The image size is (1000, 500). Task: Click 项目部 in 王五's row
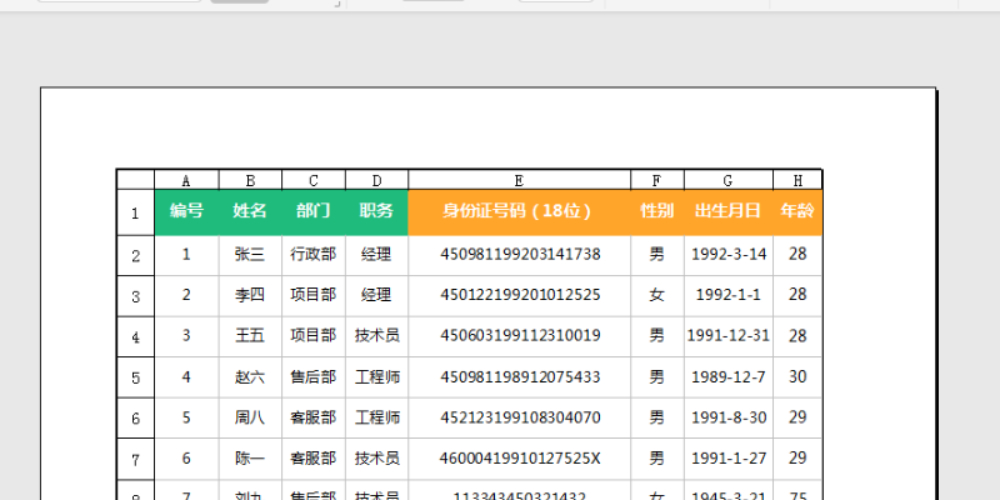click(313, 336)
